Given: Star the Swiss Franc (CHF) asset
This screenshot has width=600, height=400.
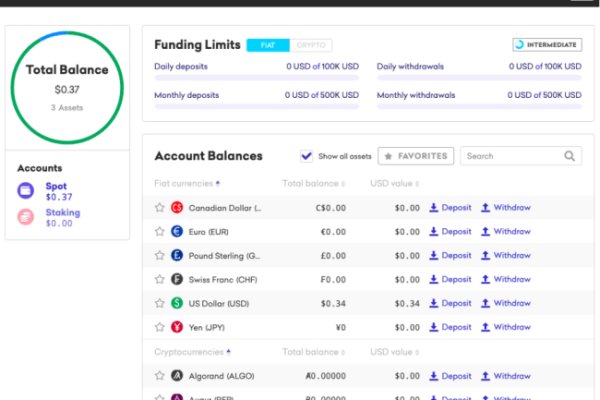Looking at the screenshot, I should (x=159, y=279).
